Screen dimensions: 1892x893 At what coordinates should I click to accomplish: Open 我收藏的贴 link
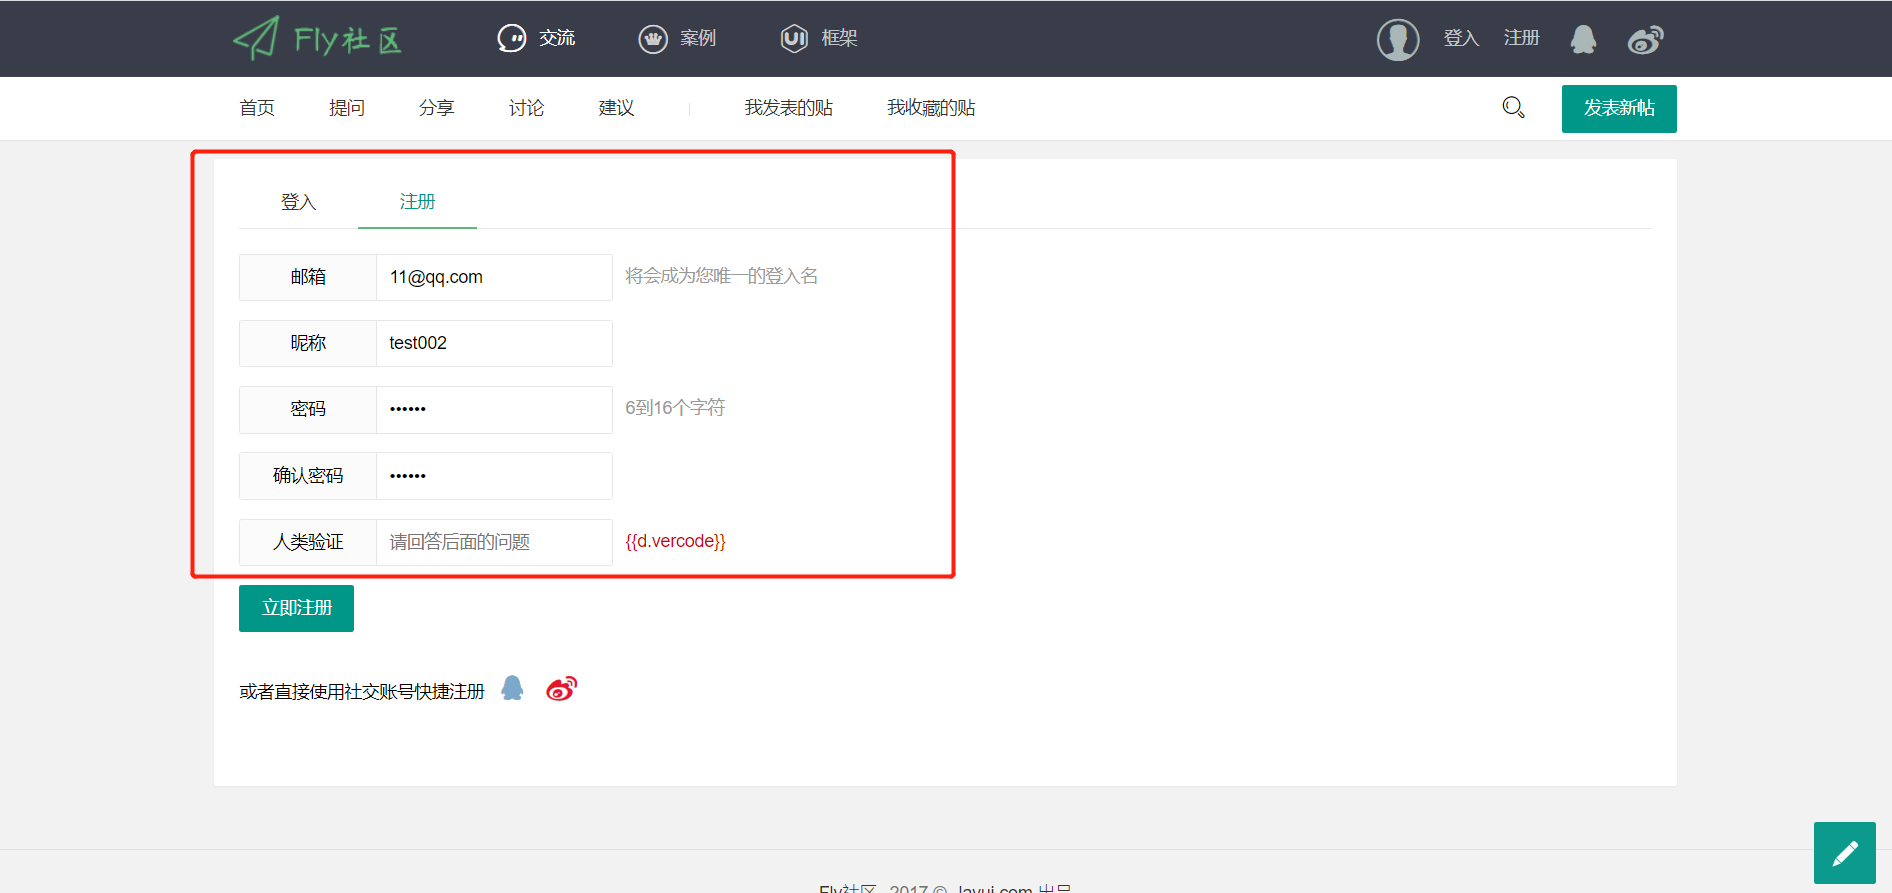[931, 108]
